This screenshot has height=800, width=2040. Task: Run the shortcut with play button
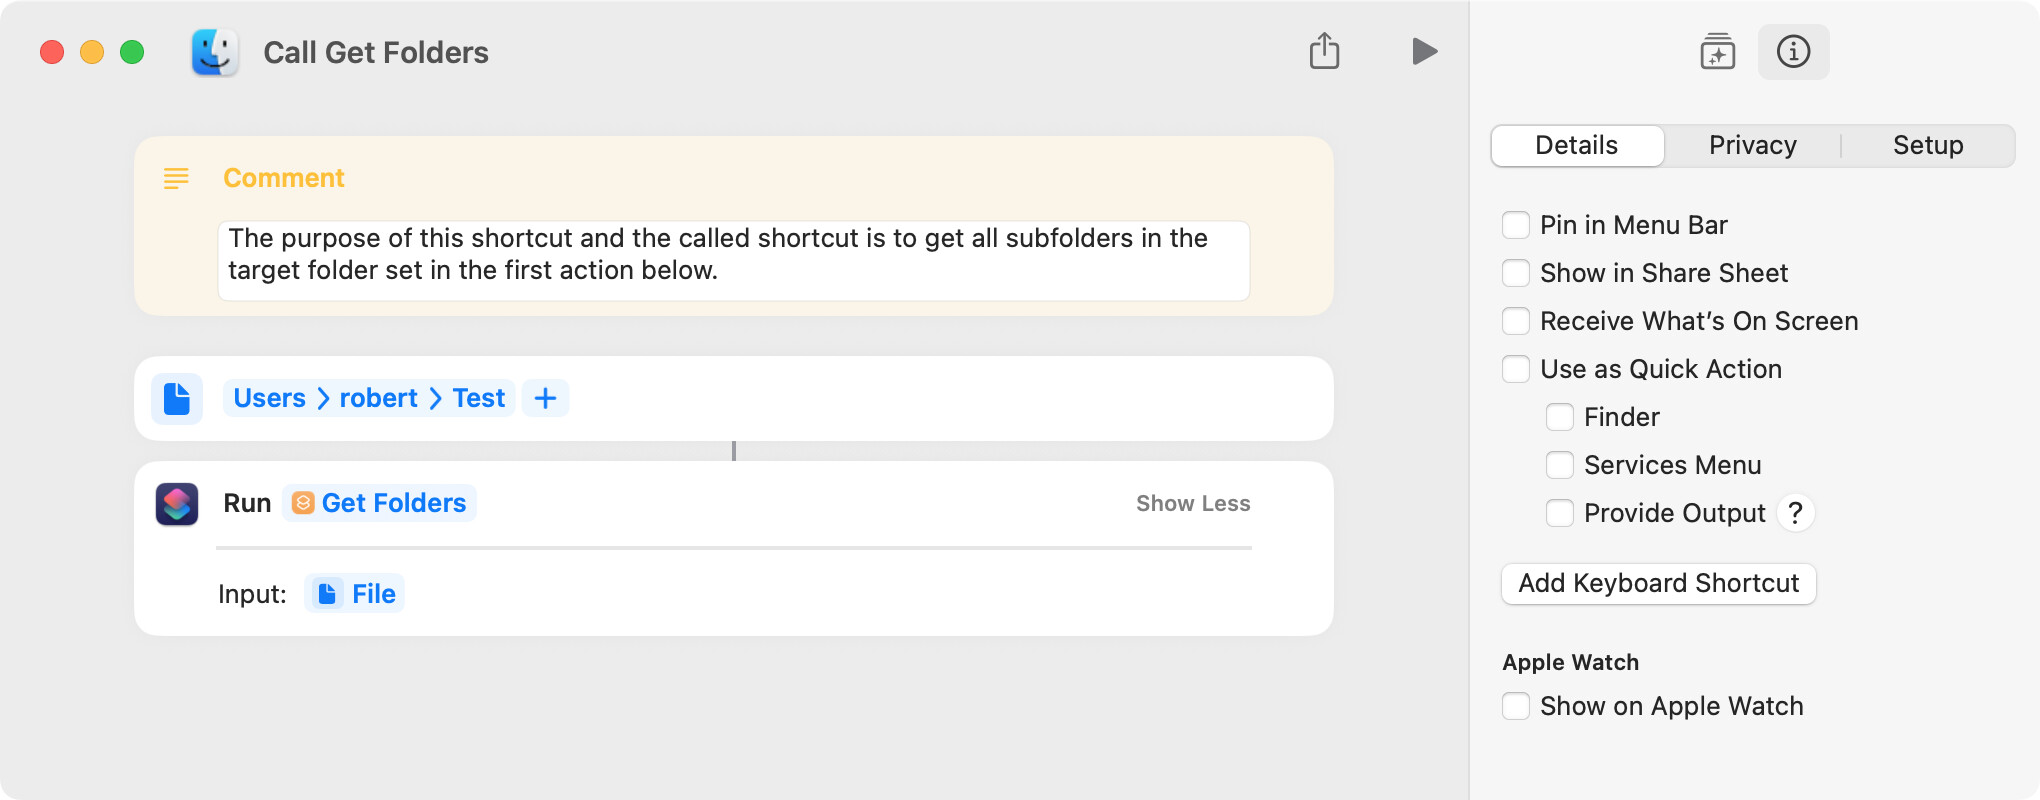click(1424, 51)
